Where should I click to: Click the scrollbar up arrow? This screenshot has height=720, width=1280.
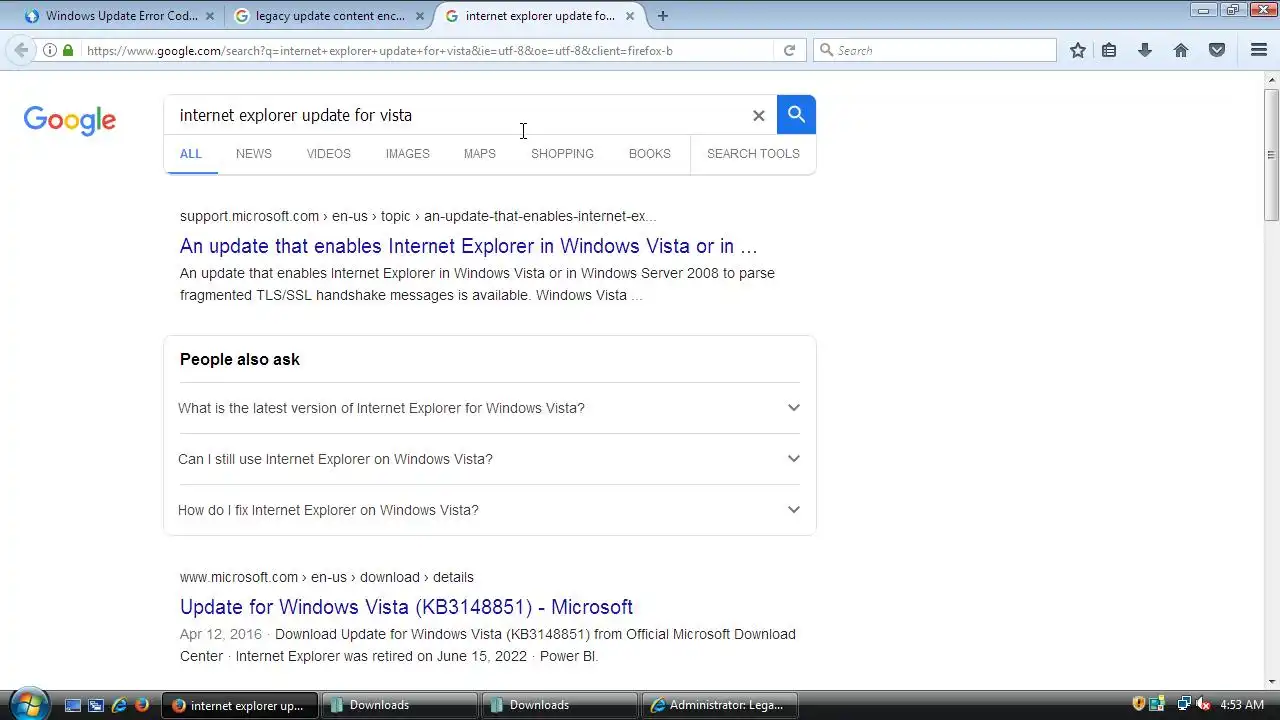click(x=1272, y=80)
